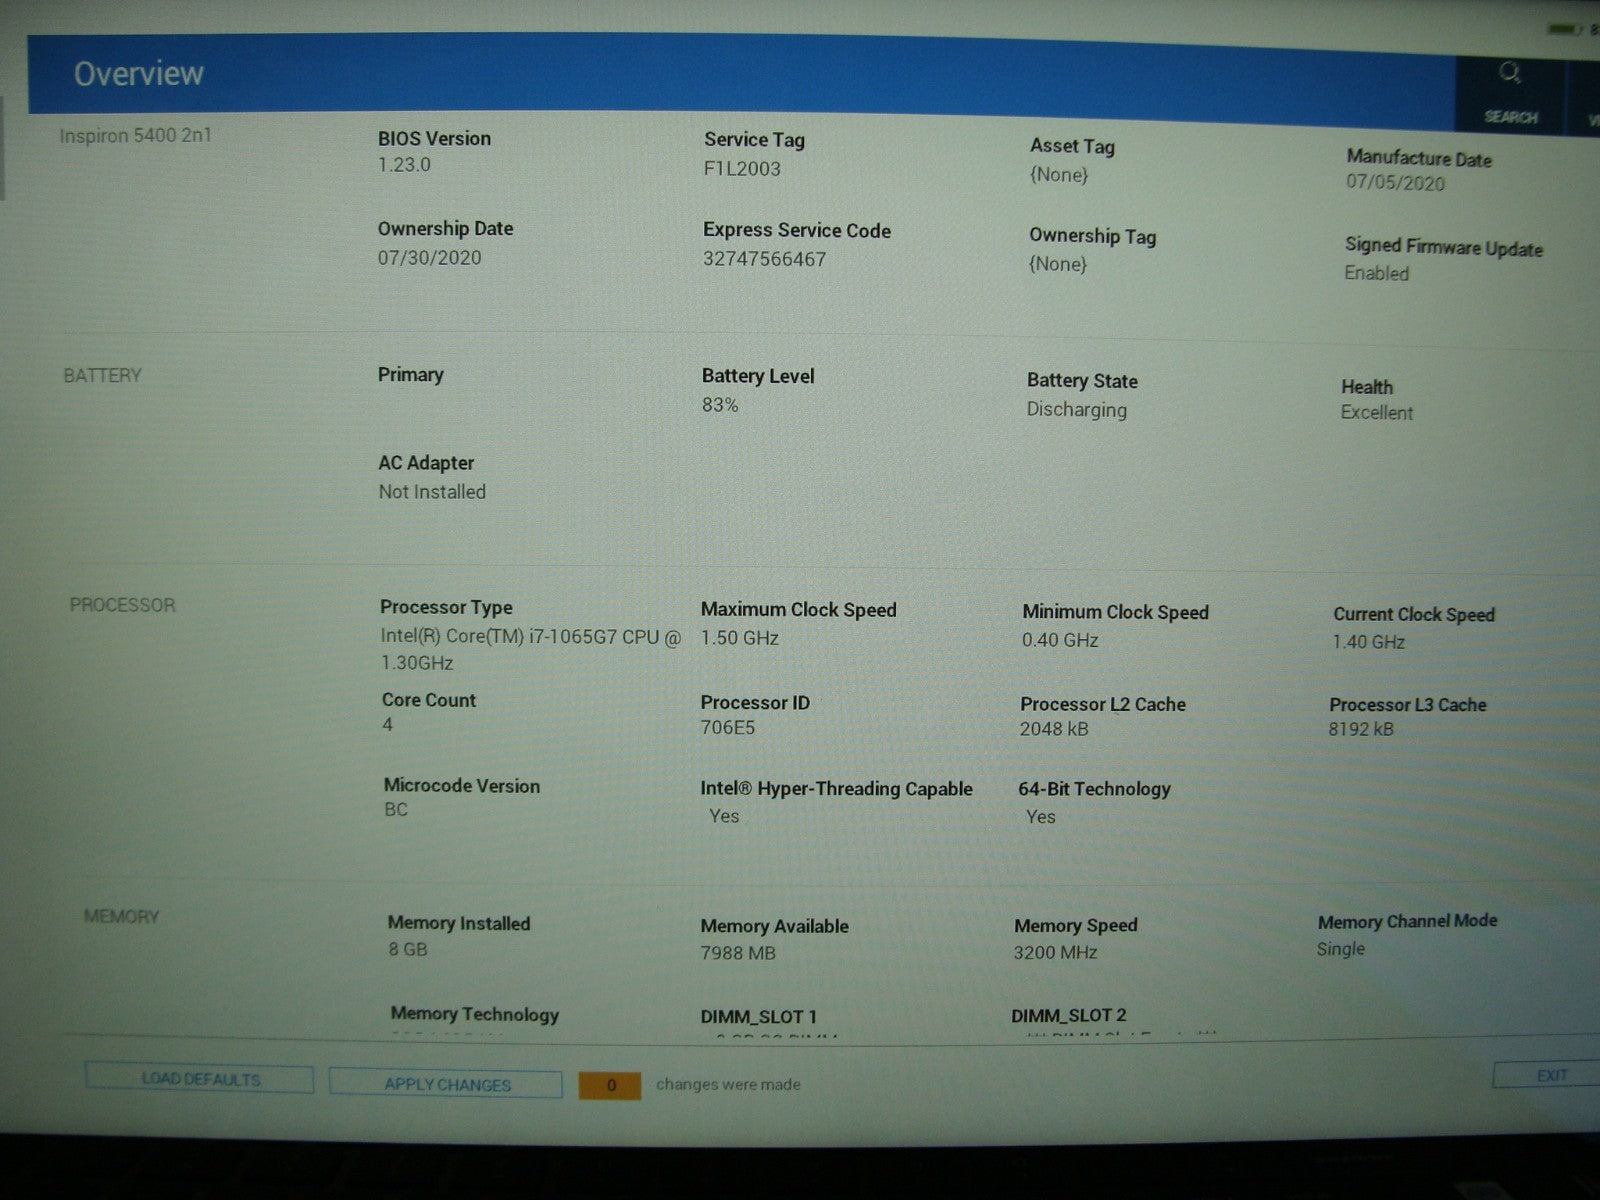Click the LOAD DEFAULTS button
This screenshot has width=1600, height=1200.
click(x=200, y=1079)
